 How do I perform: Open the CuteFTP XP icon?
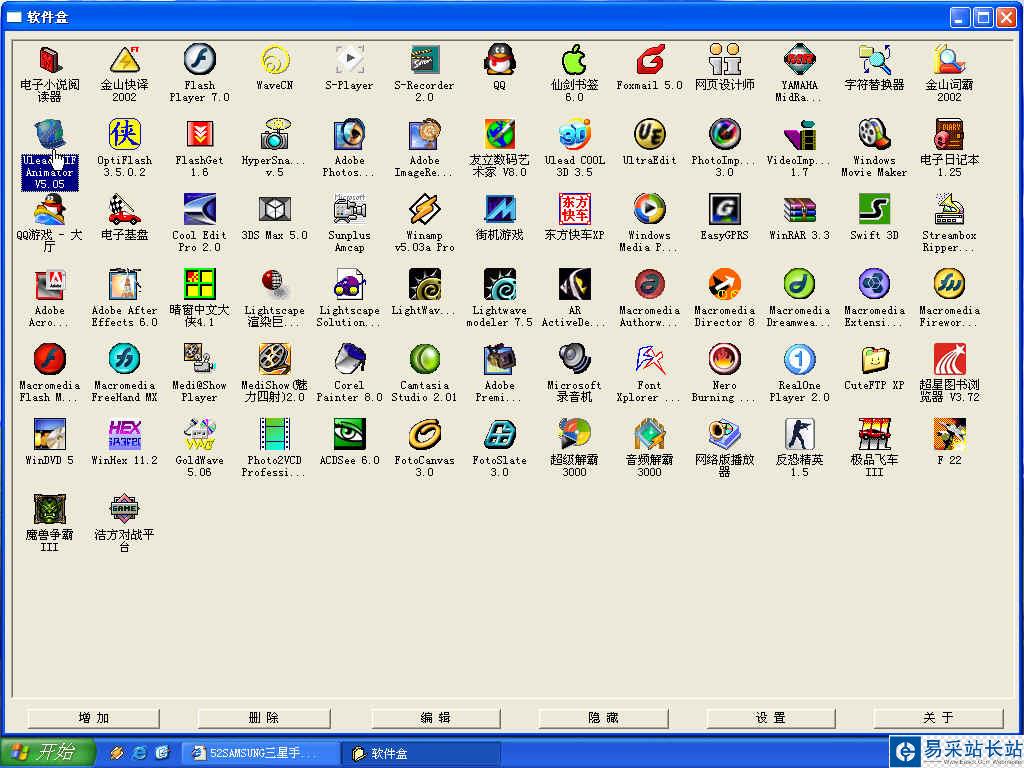[874, 359]
